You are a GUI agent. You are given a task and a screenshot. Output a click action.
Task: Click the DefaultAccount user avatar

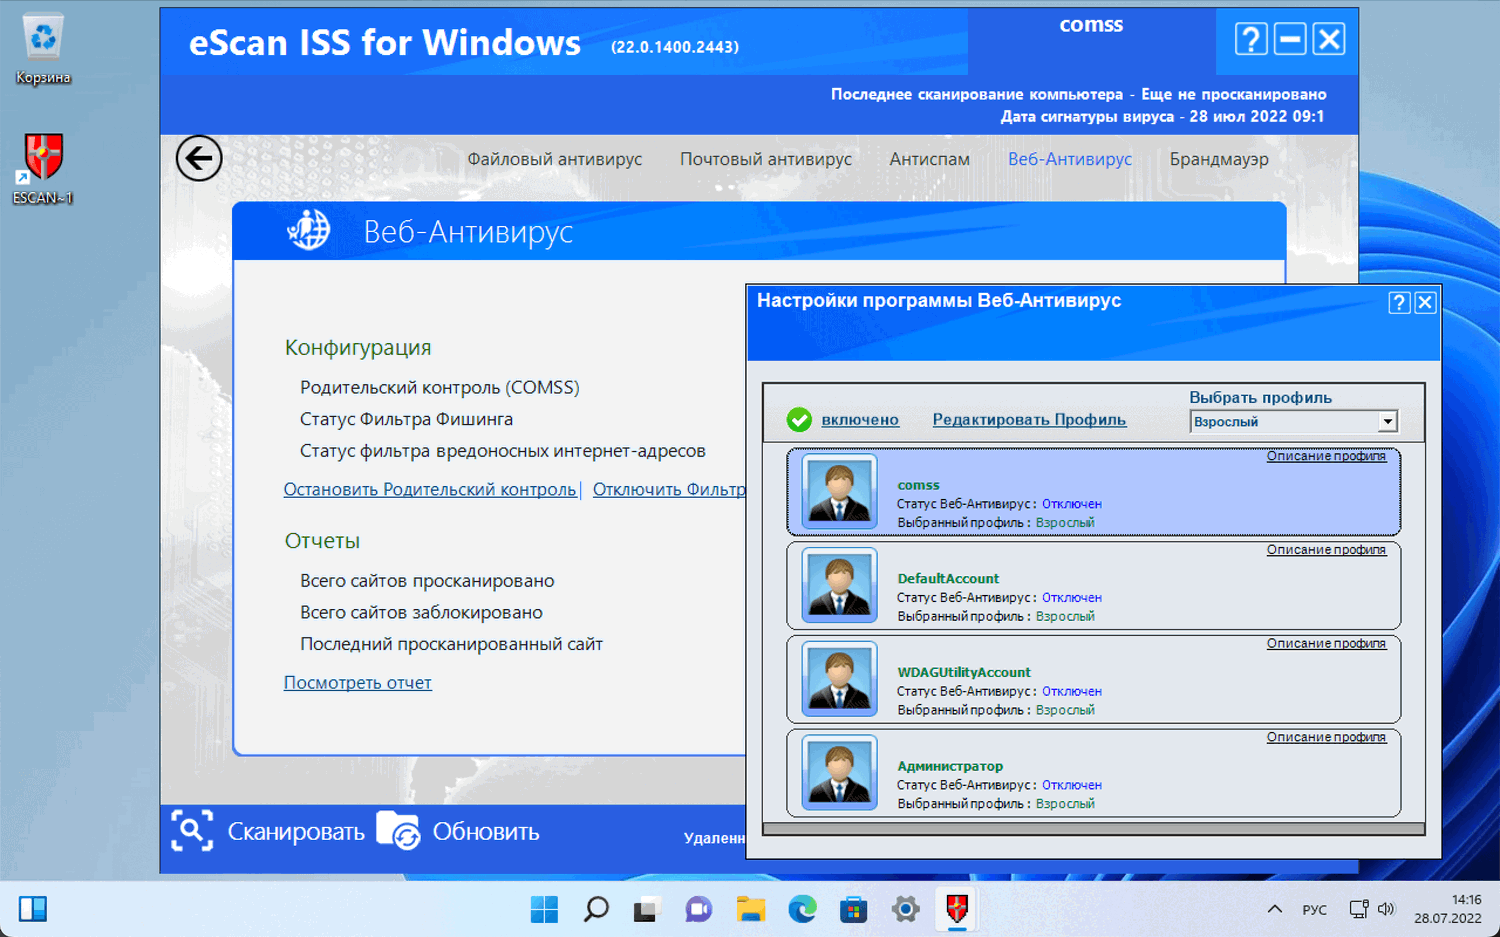[x=840, y=585]
